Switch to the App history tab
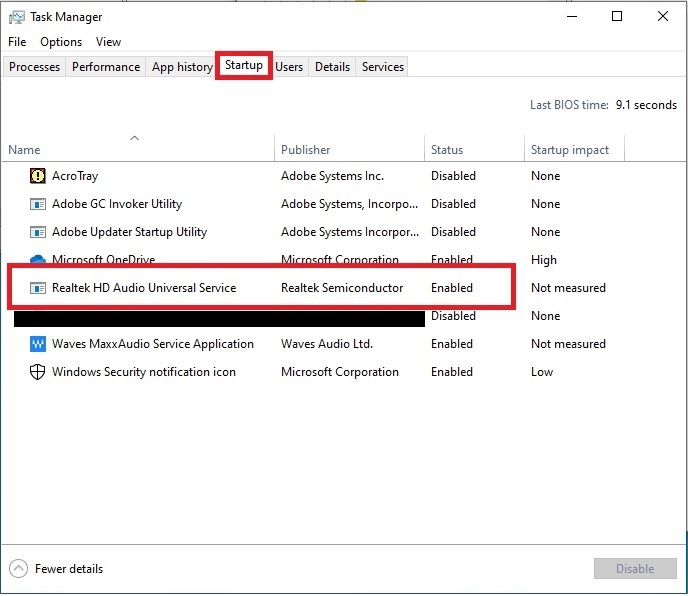 [x=182, y=67]
